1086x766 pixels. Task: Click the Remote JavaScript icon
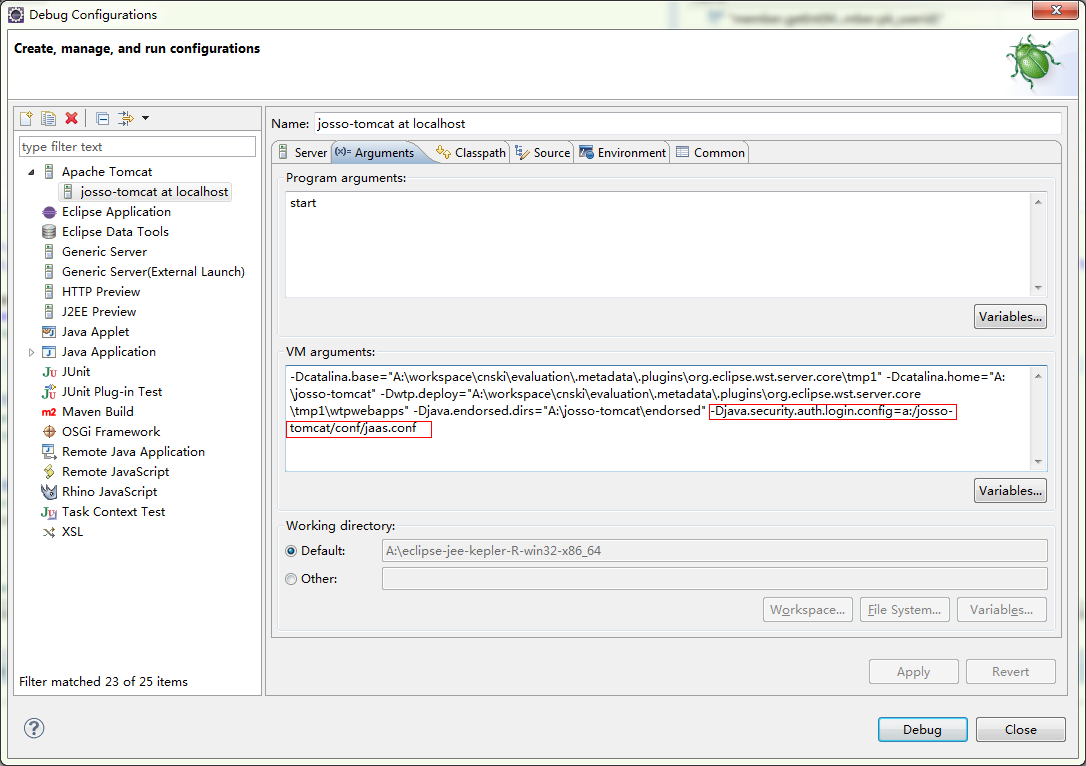[49, 472]
